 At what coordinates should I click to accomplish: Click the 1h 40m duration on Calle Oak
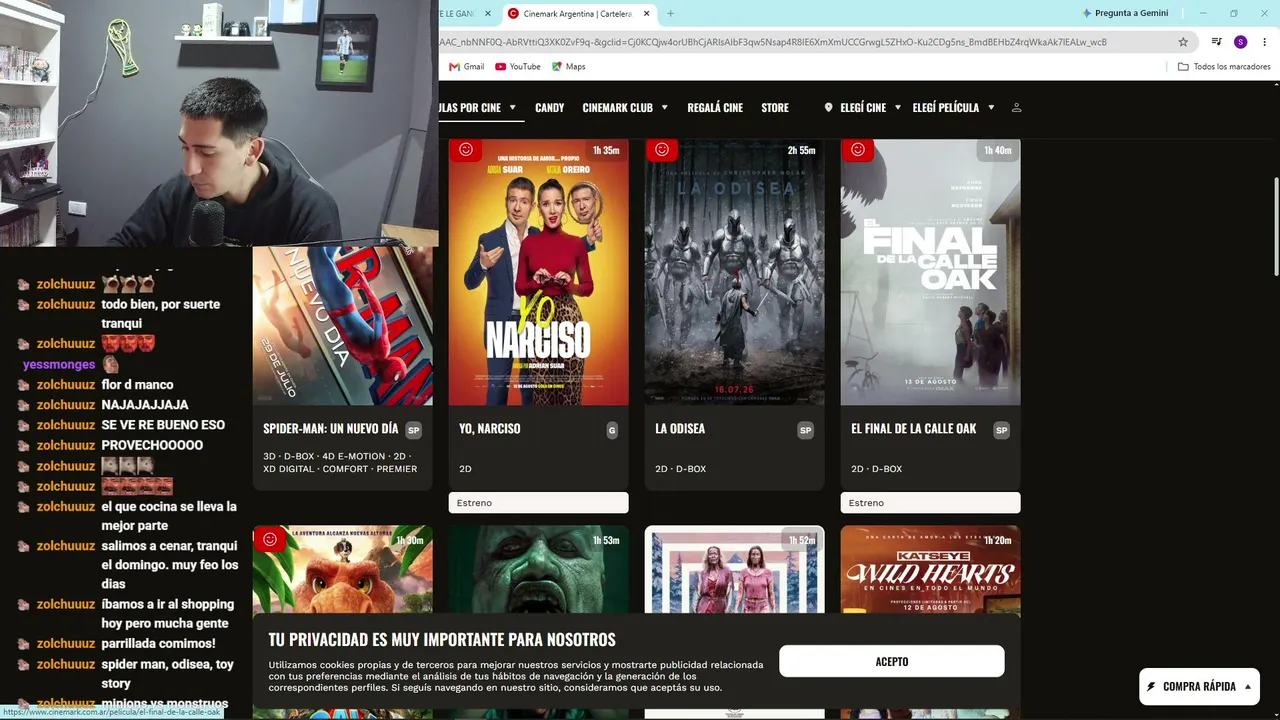click(998, 151)
